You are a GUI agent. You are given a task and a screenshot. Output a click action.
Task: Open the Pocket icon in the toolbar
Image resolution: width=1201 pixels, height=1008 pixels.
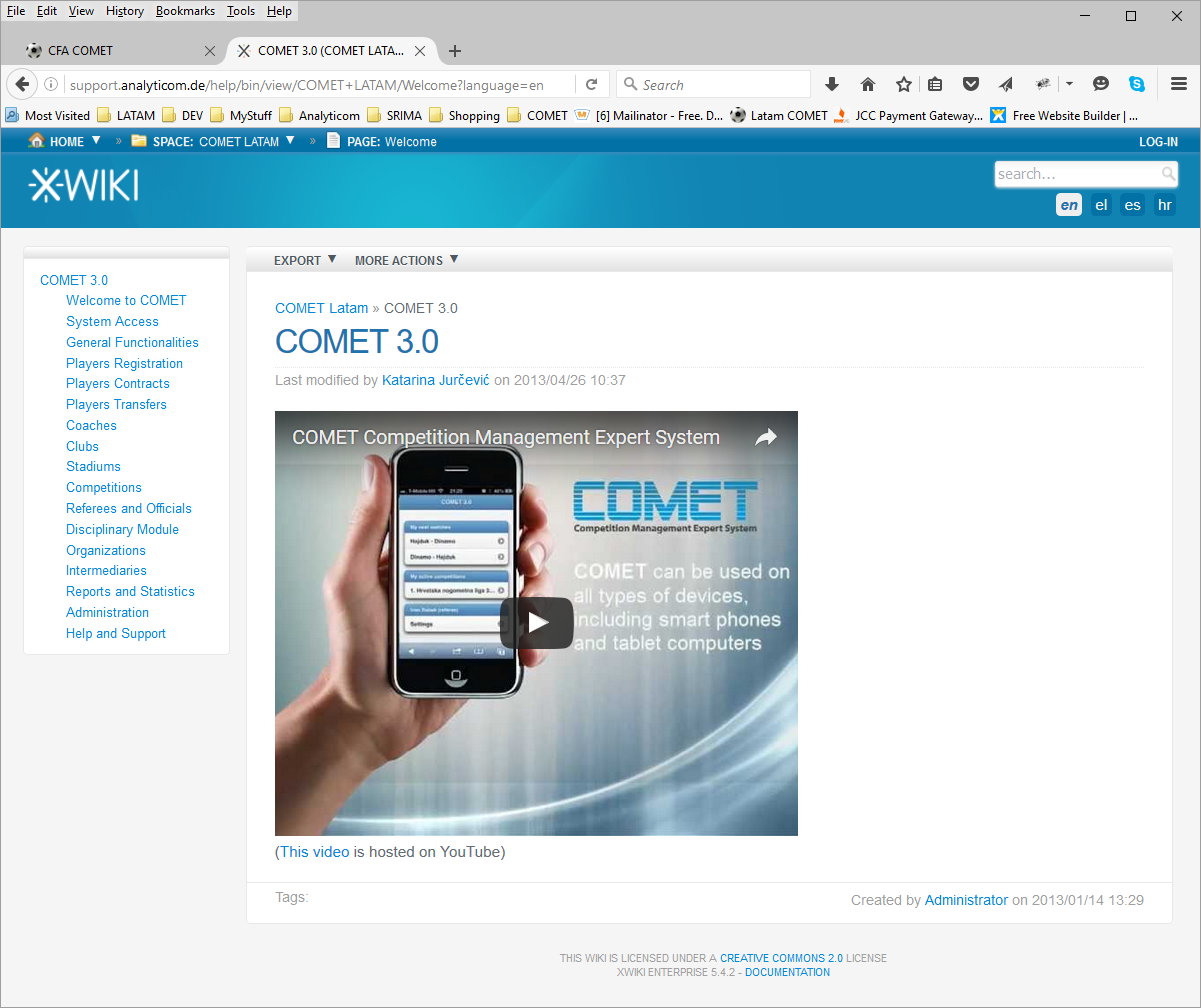click(x=970, y=85)
